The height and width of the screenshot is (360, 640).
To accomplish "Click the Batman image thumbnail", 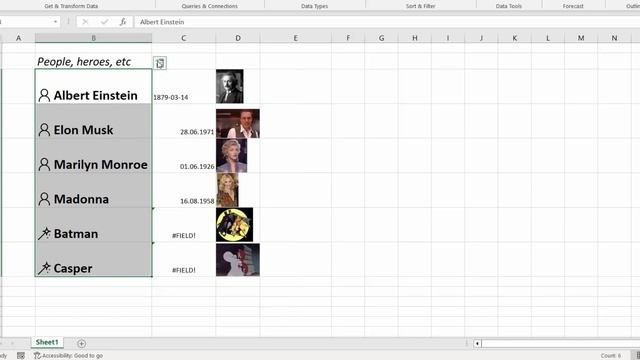I will (x=235, y=225).
